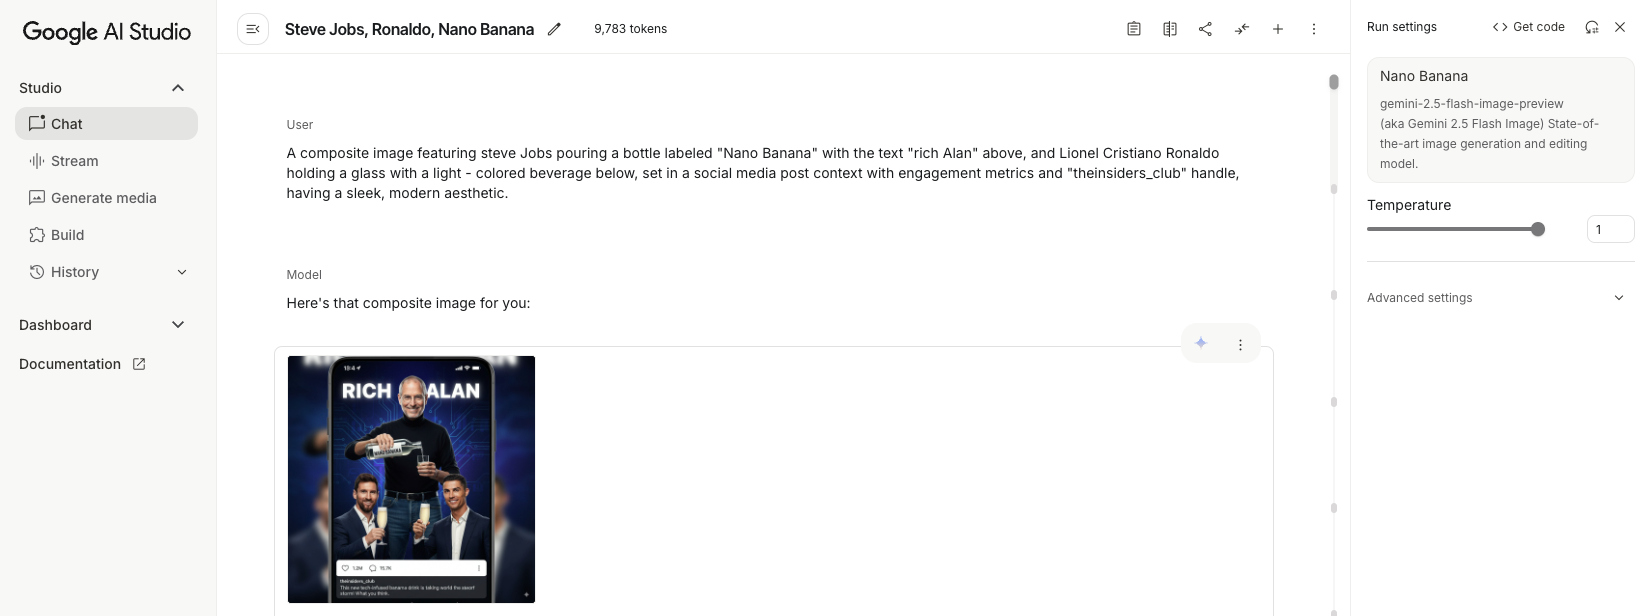
Task: Open the model response options menu
Action: pos(1240,344)
